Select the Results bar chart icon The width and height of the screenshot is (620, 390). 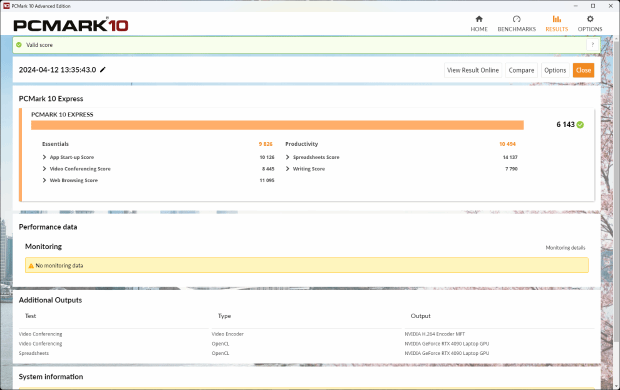[x=557, y=19]
